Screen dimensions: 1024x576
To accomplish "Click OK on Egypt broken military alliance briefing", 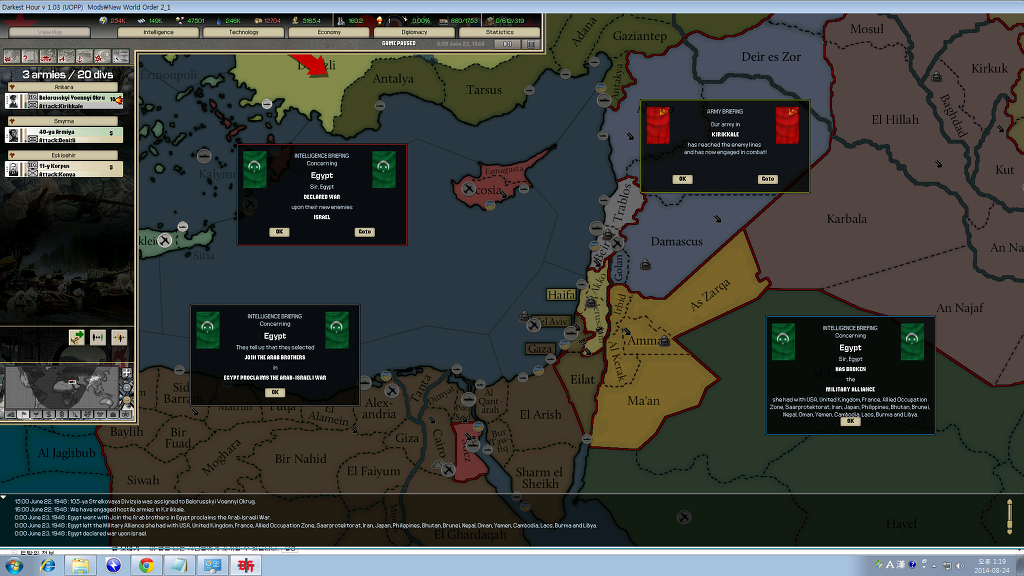I will [x=850, y=421].
